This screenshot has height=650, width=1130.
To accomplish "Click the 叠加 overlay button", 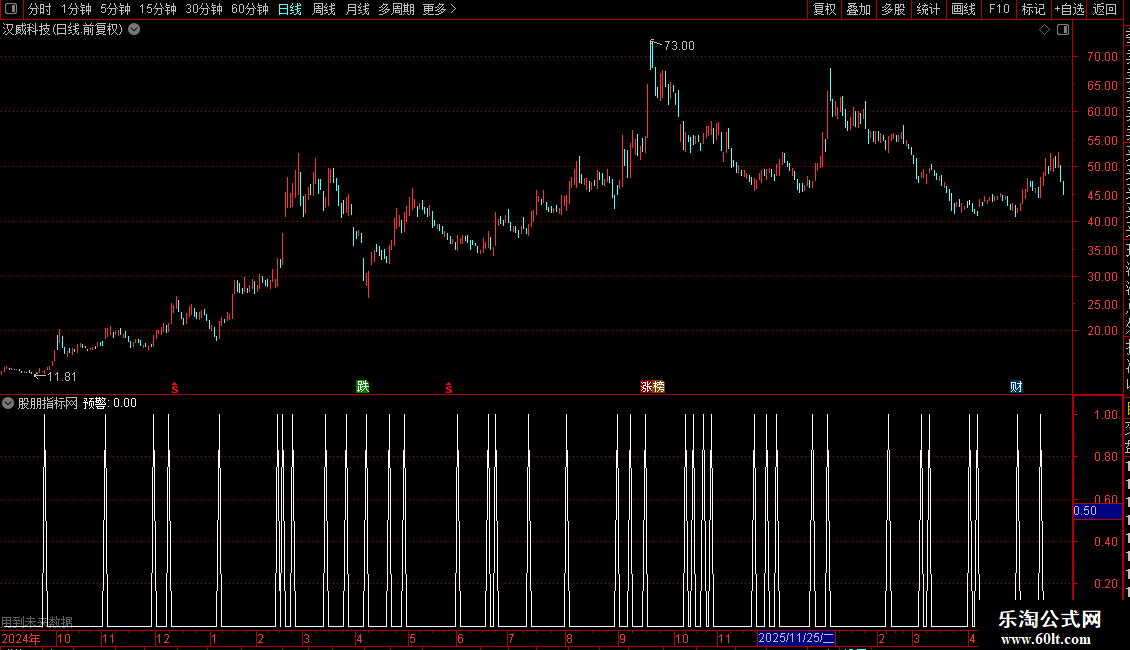I will pyautogui.click(x=858, y=9).
